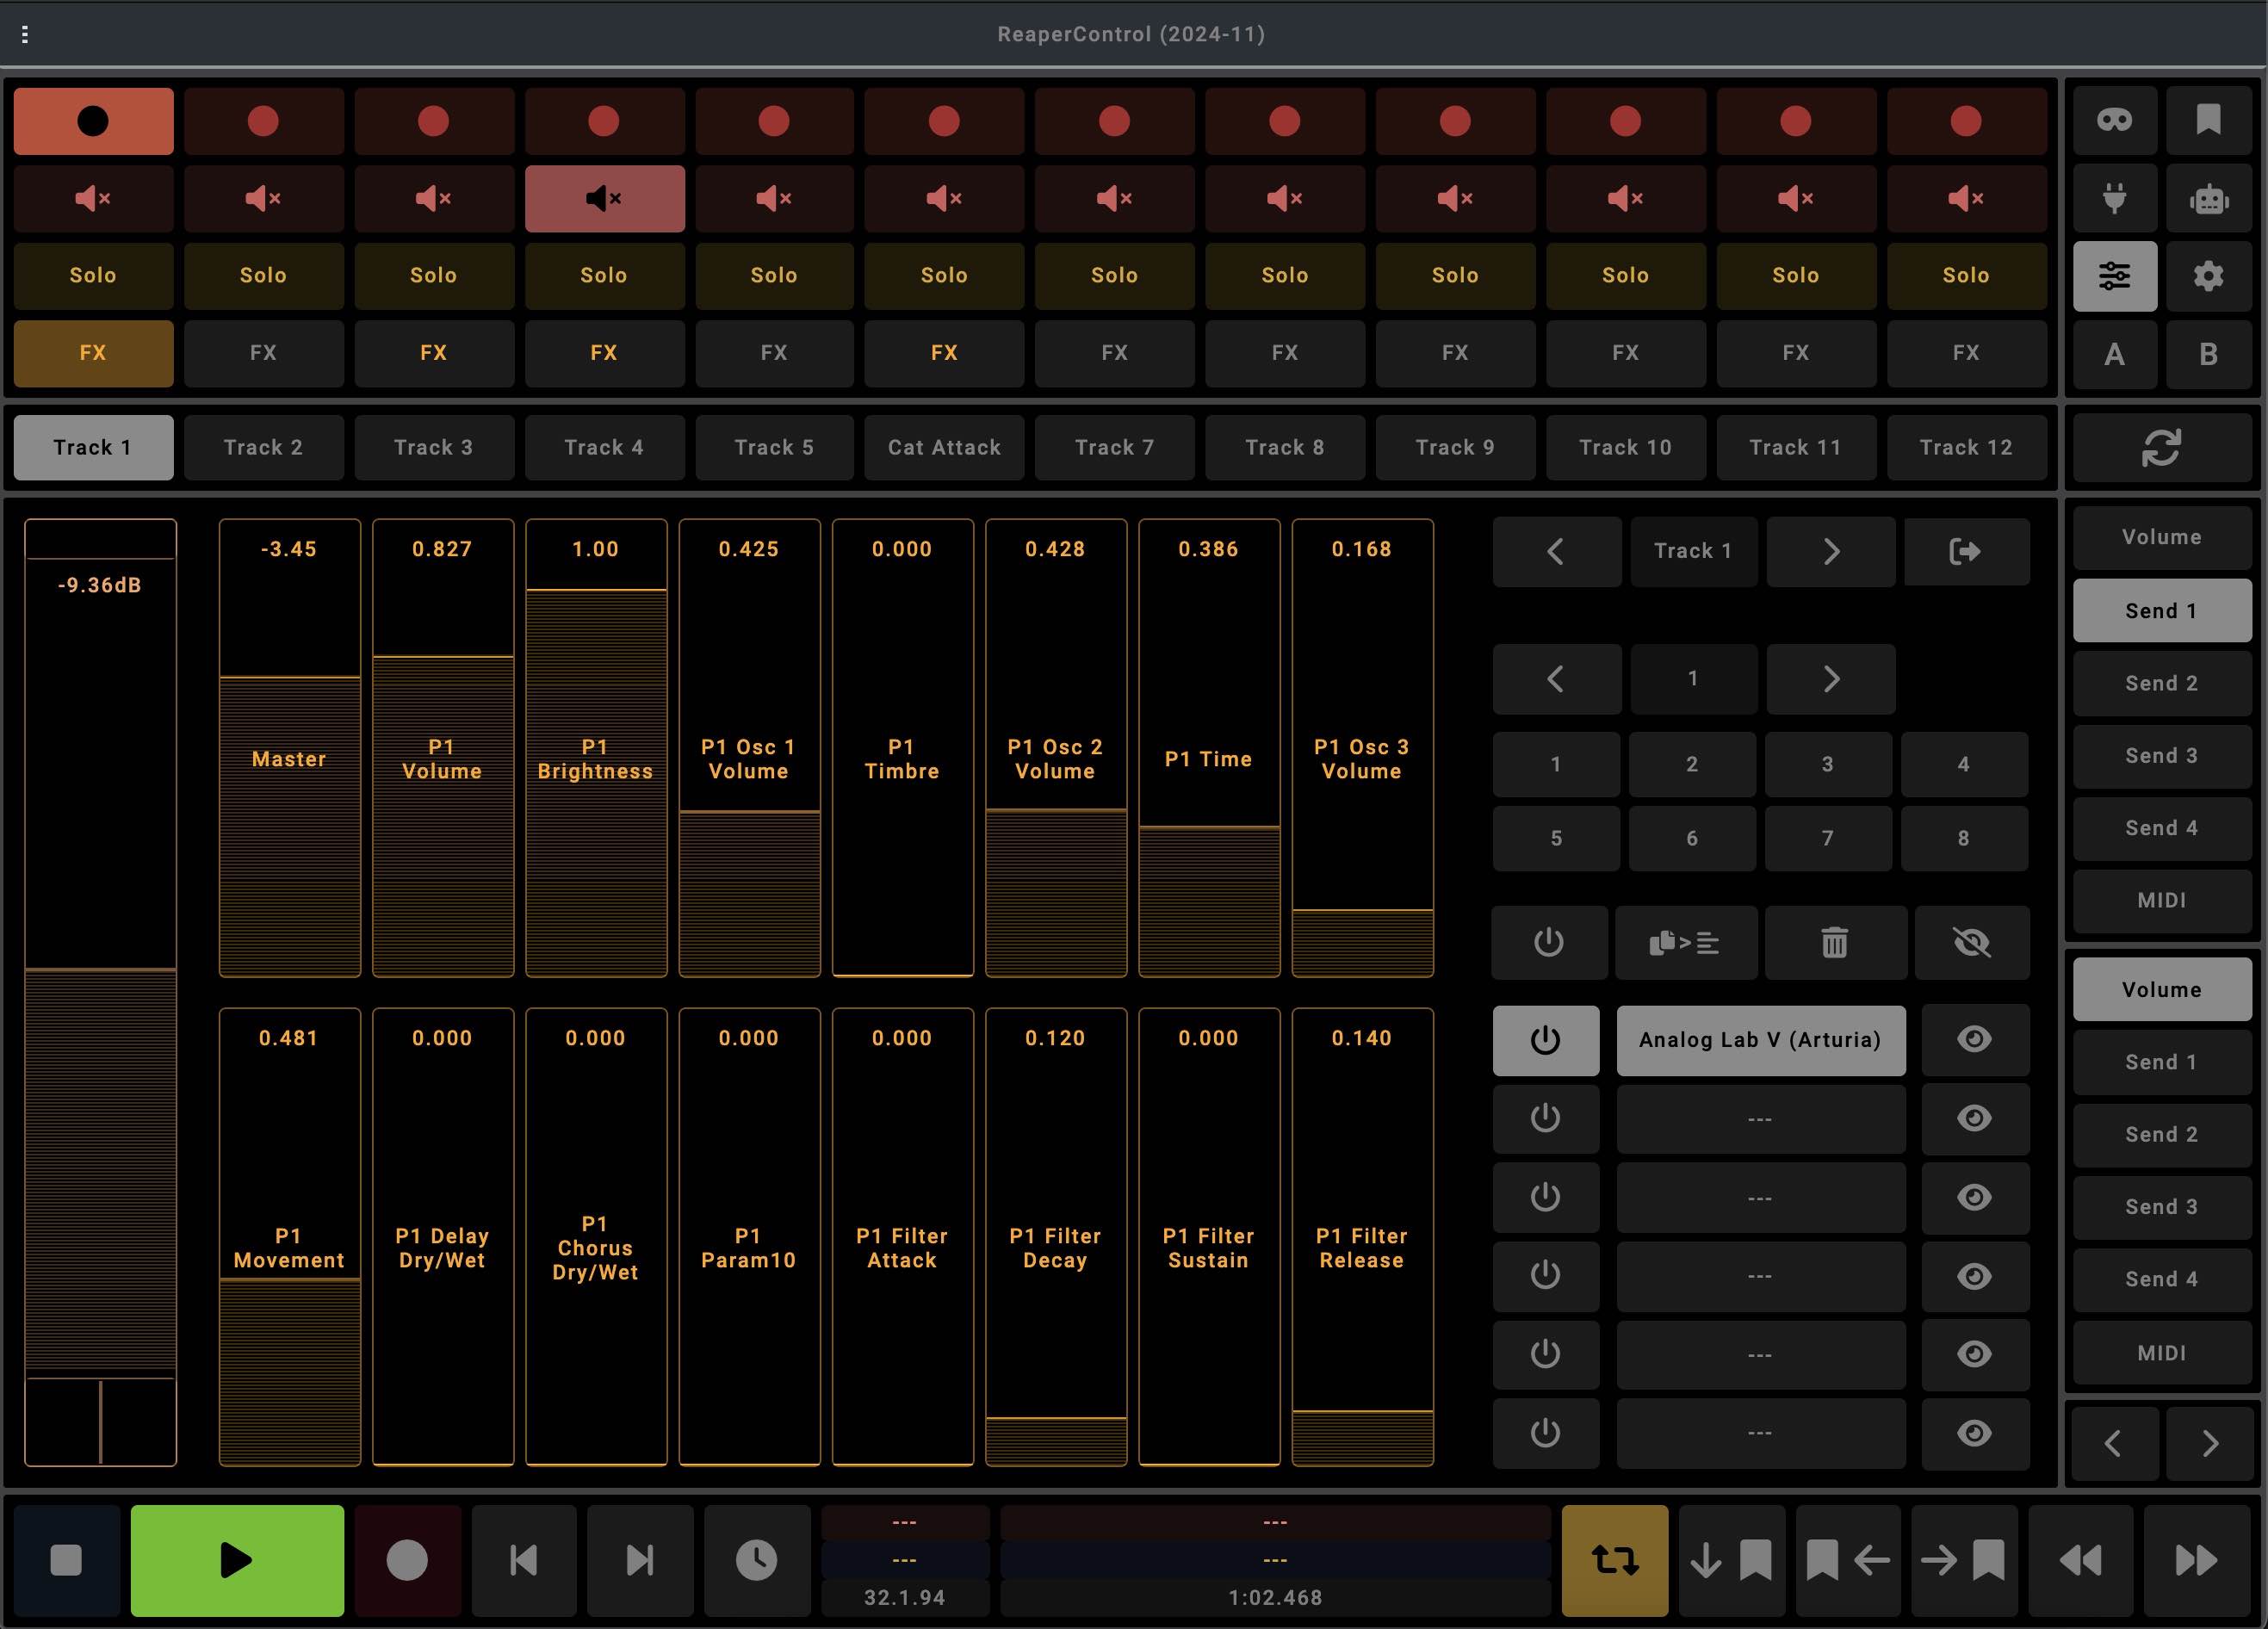The image size is (2268, 1629).
Task: Click the metronome clock icon
Action: 756,1560
